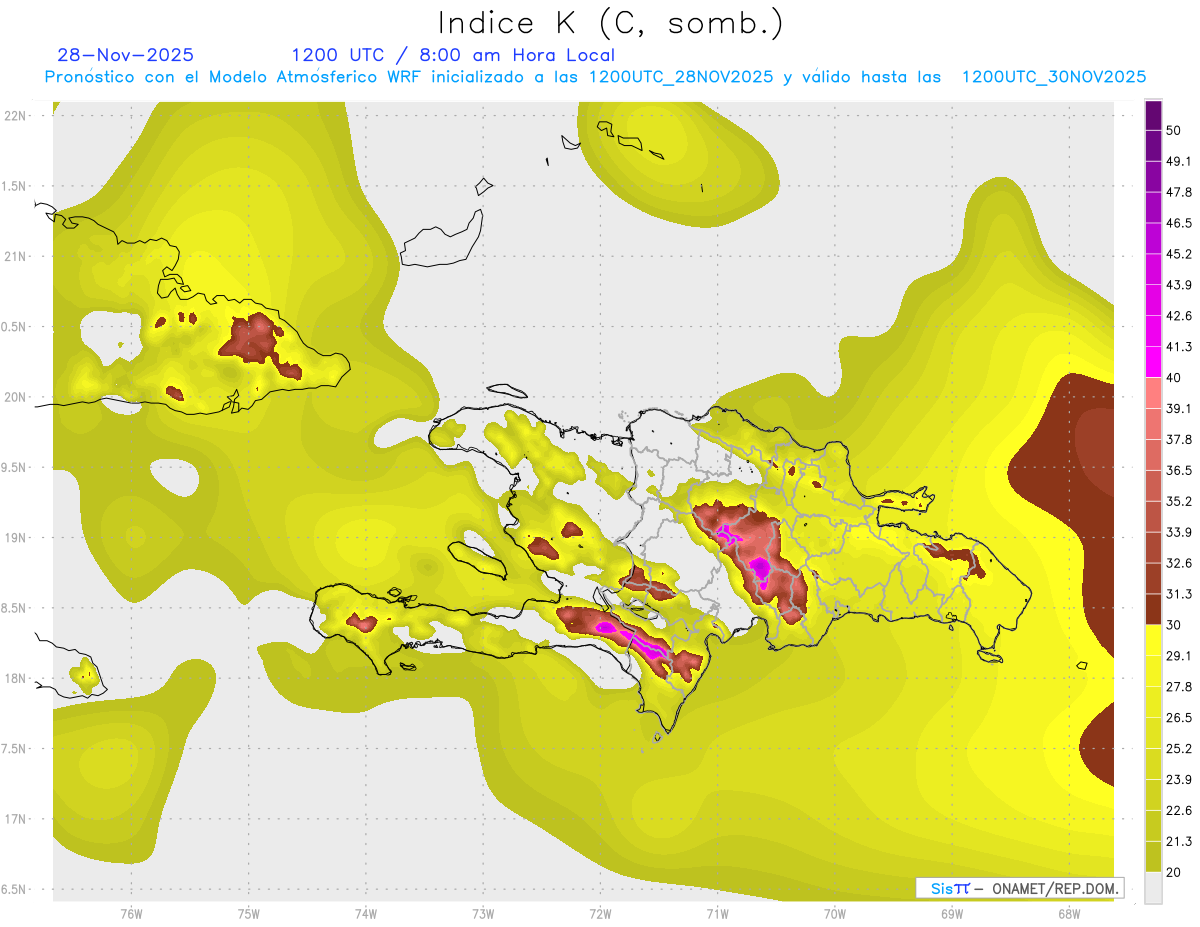
Task: Click the colorbar value "22.6"
Action: point(1179,810)
